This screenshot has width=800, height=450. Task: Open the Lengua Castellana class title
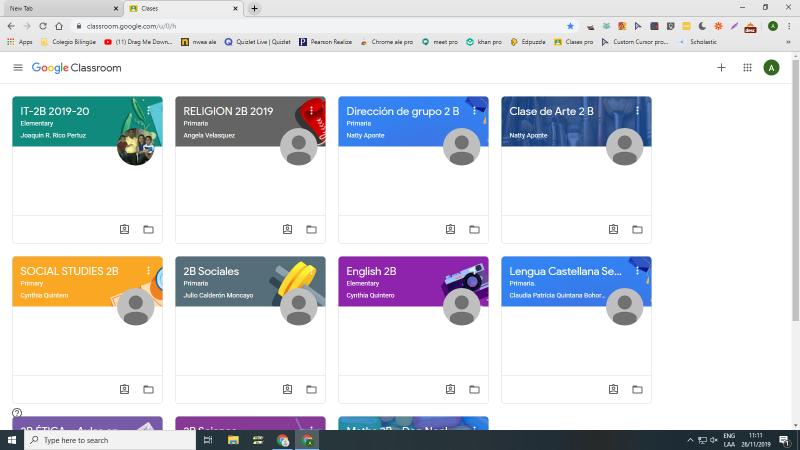[x=565, y=271]
